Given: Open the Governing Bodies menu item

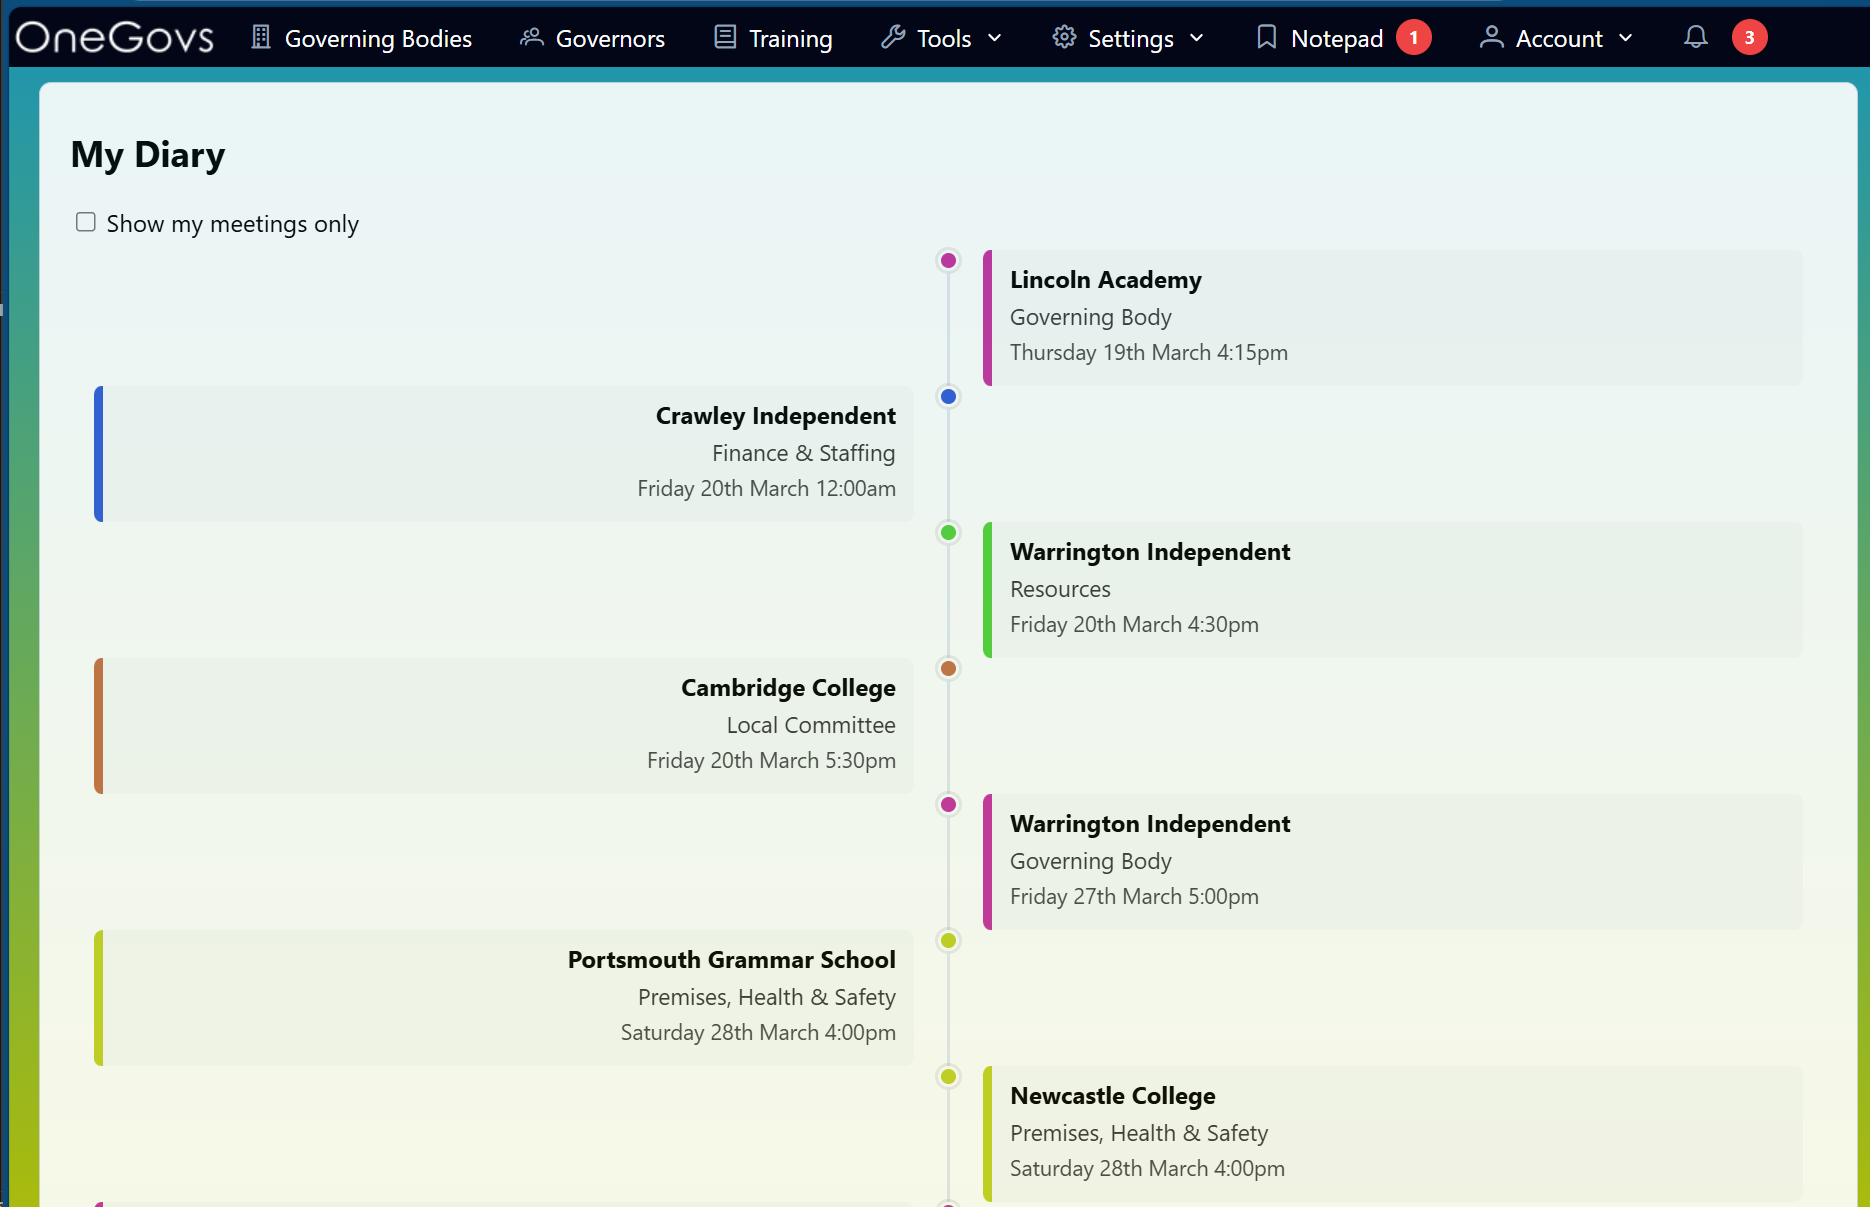Looking at the screenshot, I should (361, 38).
